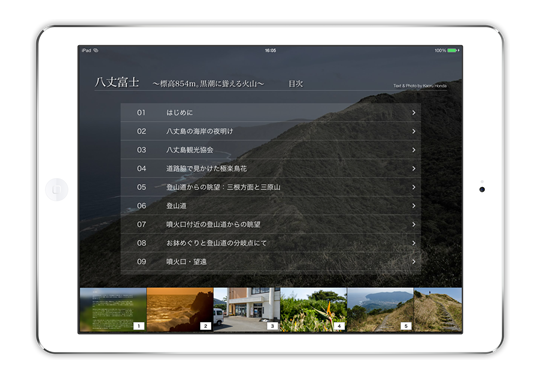Image resolution: width=536 pixels, height=381 pixels.
Task: Select chapter 03 八丈島観光協会
Action: pos(270,150)
